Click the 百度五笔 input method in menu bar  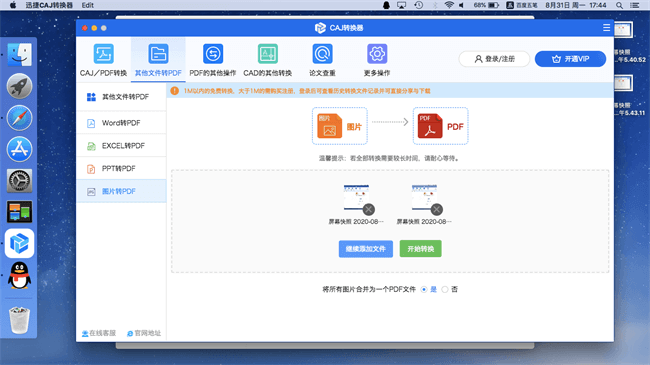click(x=522, y=5)
